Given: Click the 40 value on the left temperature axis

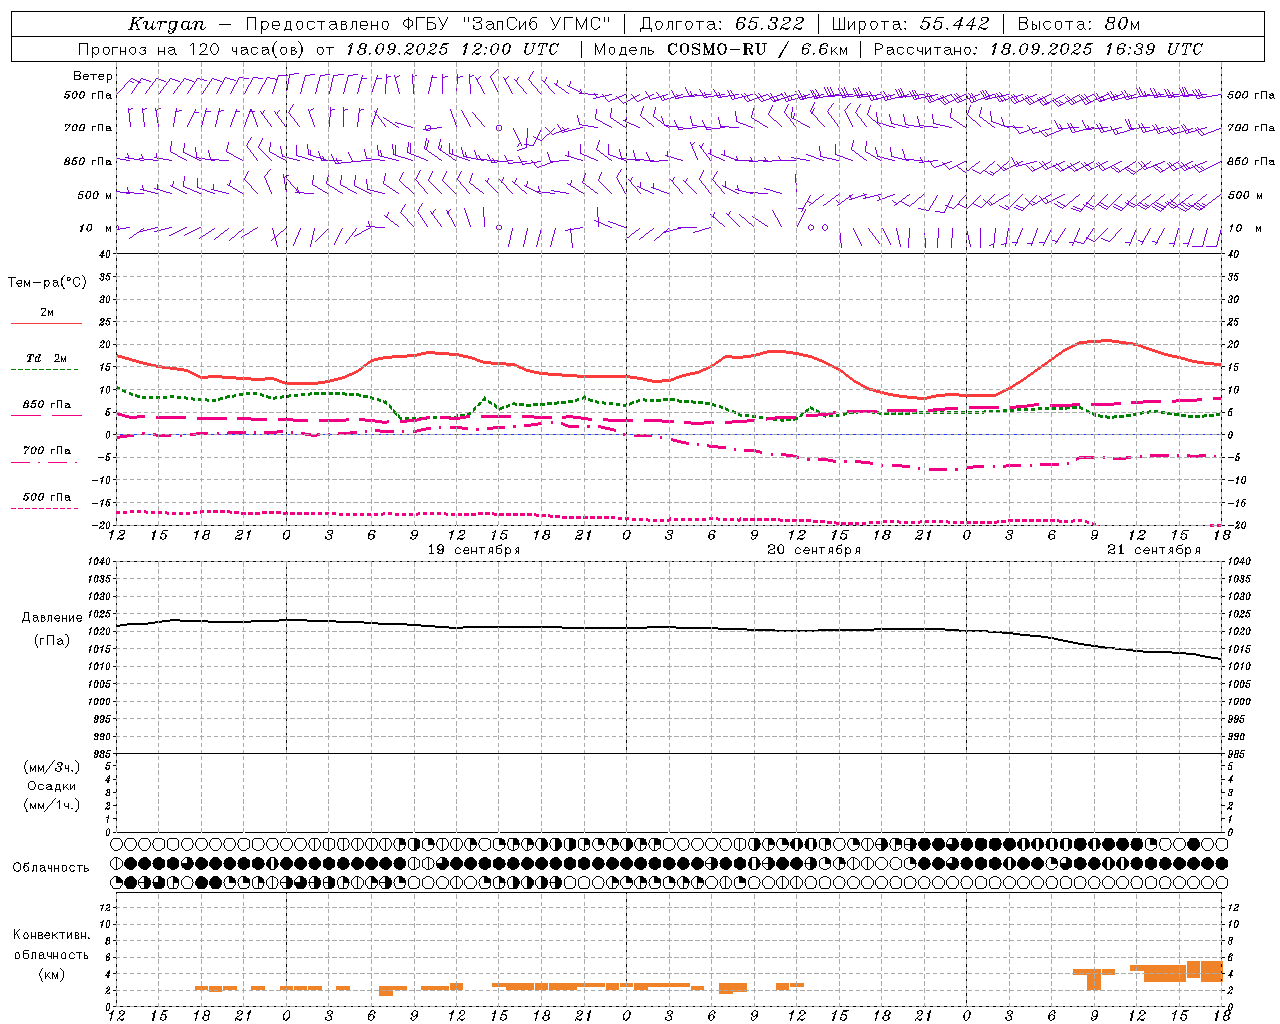Looking at the screenshot, I should point(105,254).
